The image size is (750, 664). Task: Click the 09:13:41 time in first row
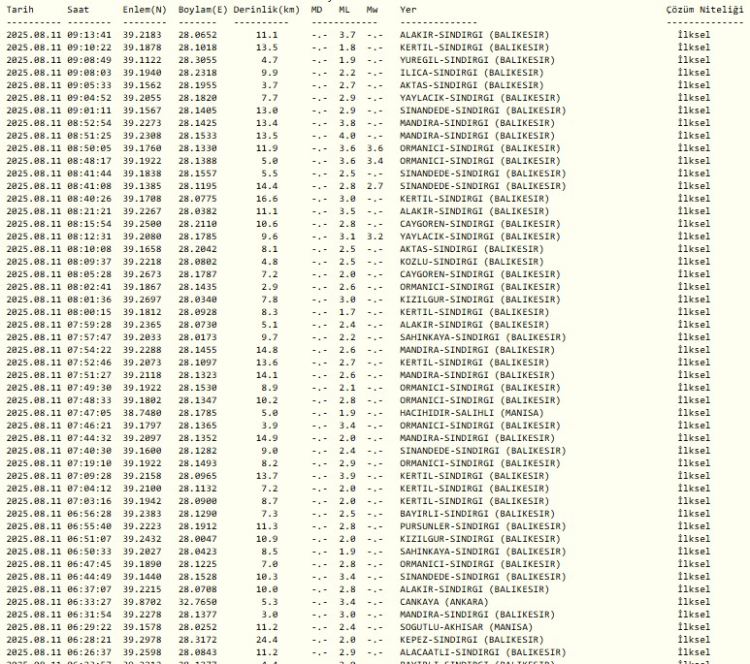coord(87,33)
